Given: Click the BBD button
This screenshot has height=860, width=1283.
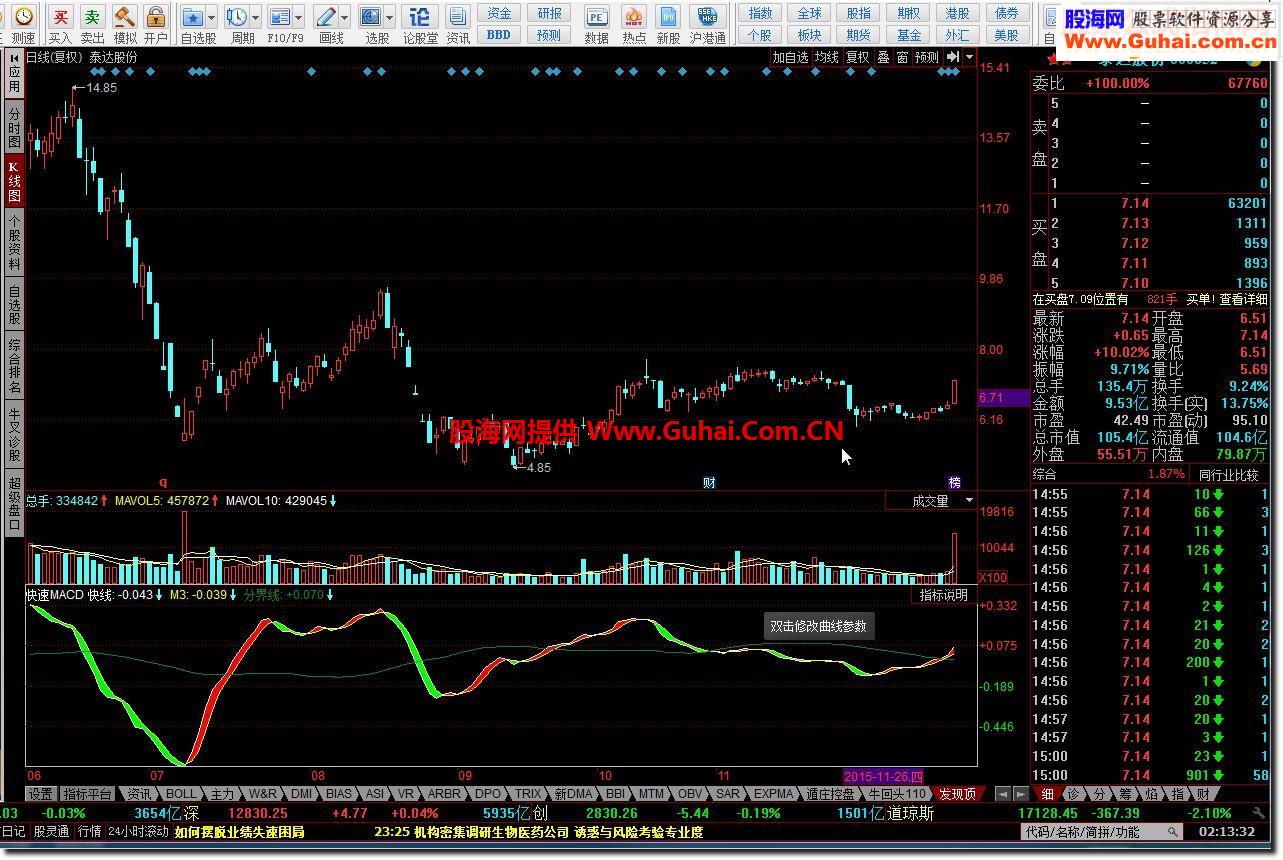Looking at the screenshot, I should click(498, 34).
